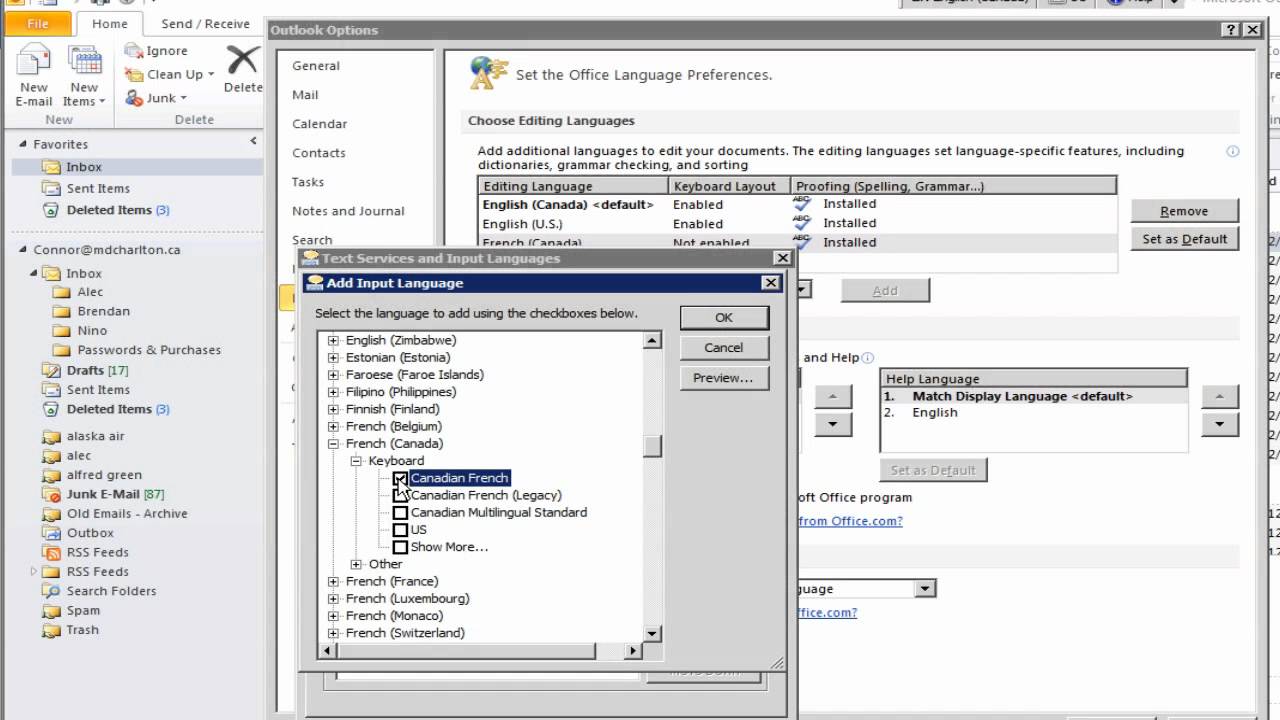Viewport: 1280px width, 720px height.
Task: Select the Tasks options category
Action: pyautogui.click(x=308, y=182)
